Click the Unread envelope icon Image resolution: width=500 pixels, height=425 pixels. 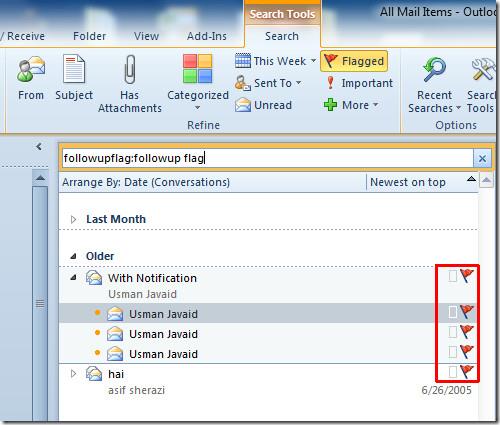[x=243, y=105]
